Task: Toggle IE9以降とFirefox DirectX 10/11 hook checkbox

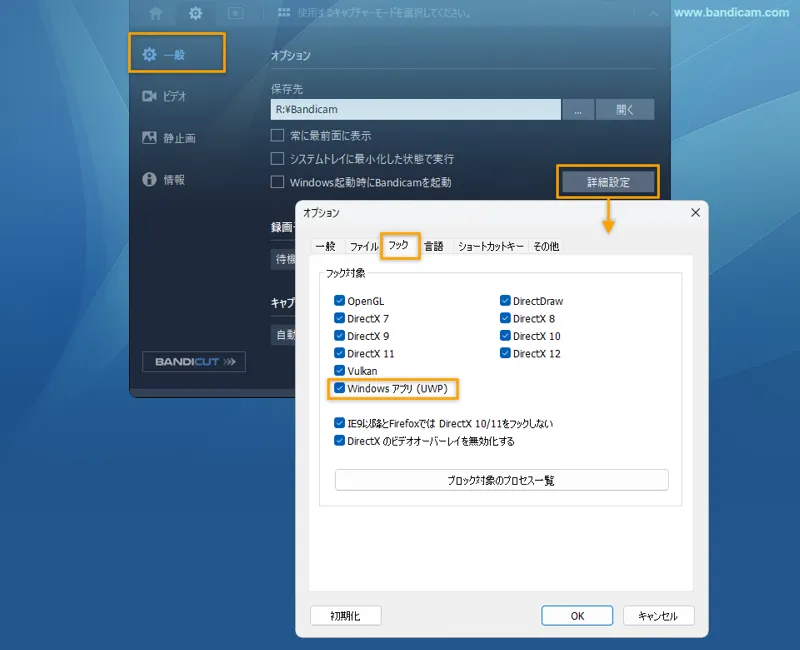Action: point(339,423)
